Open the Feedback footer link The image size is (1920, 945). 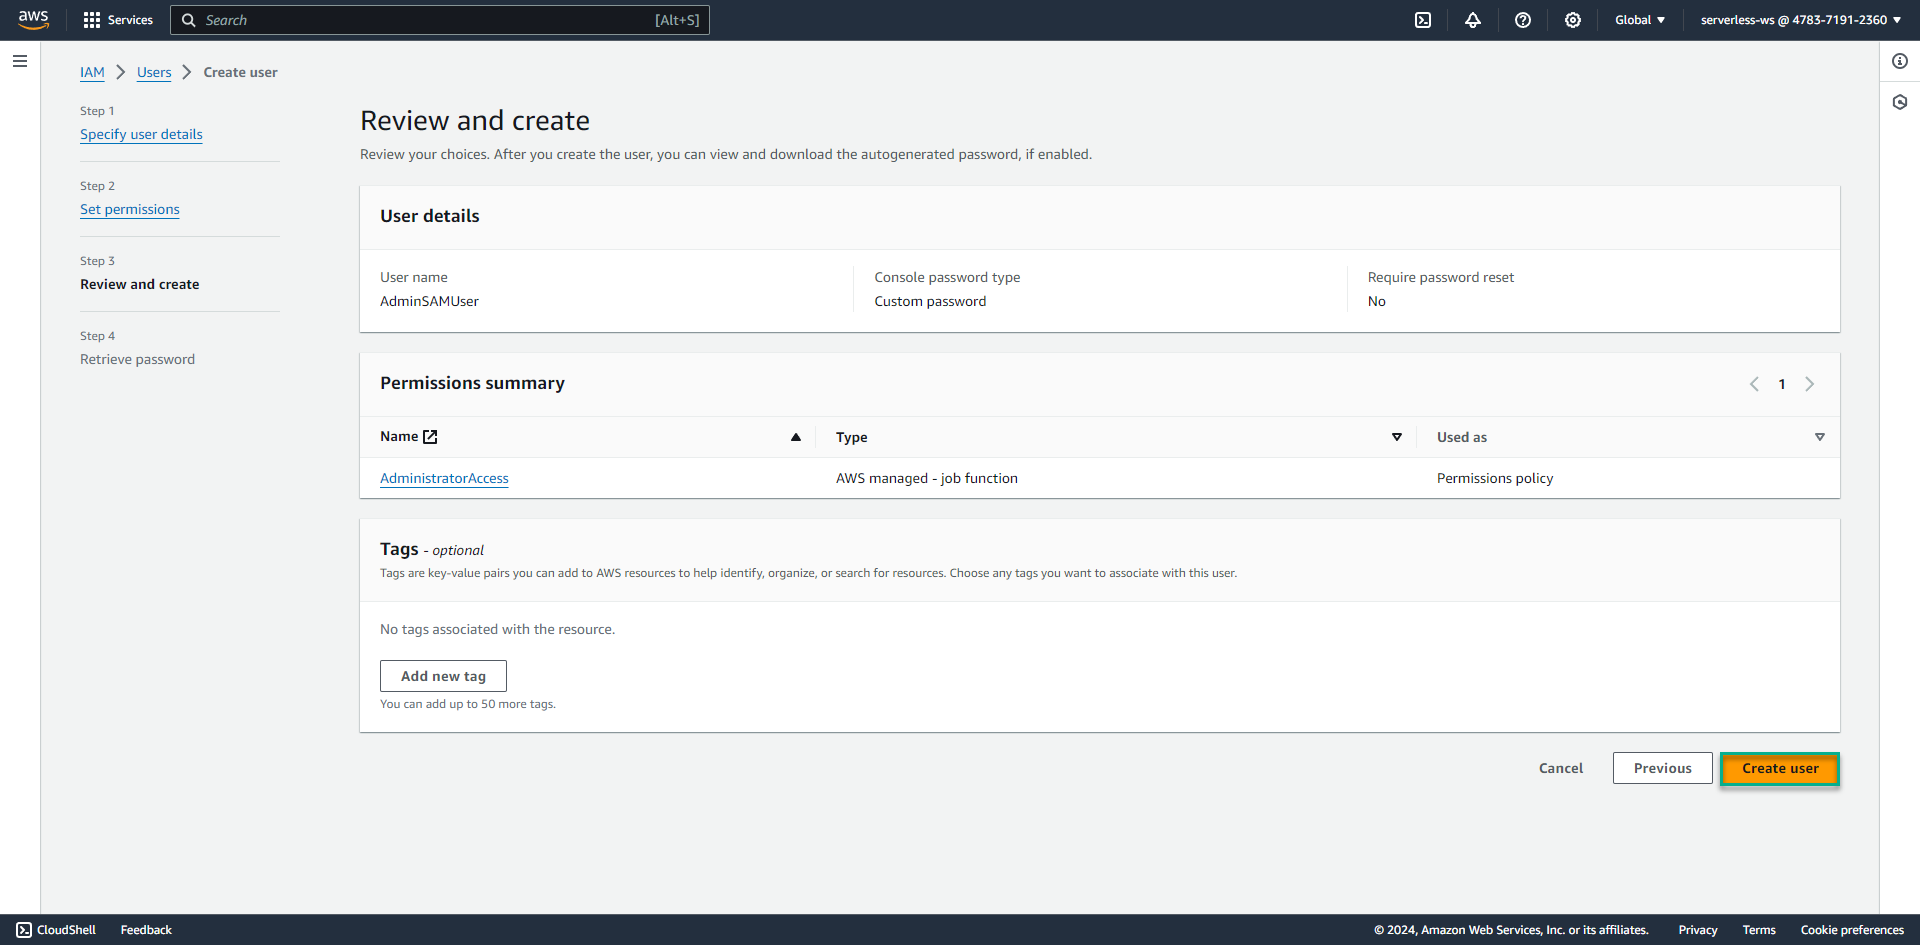[x=146, y=930]
